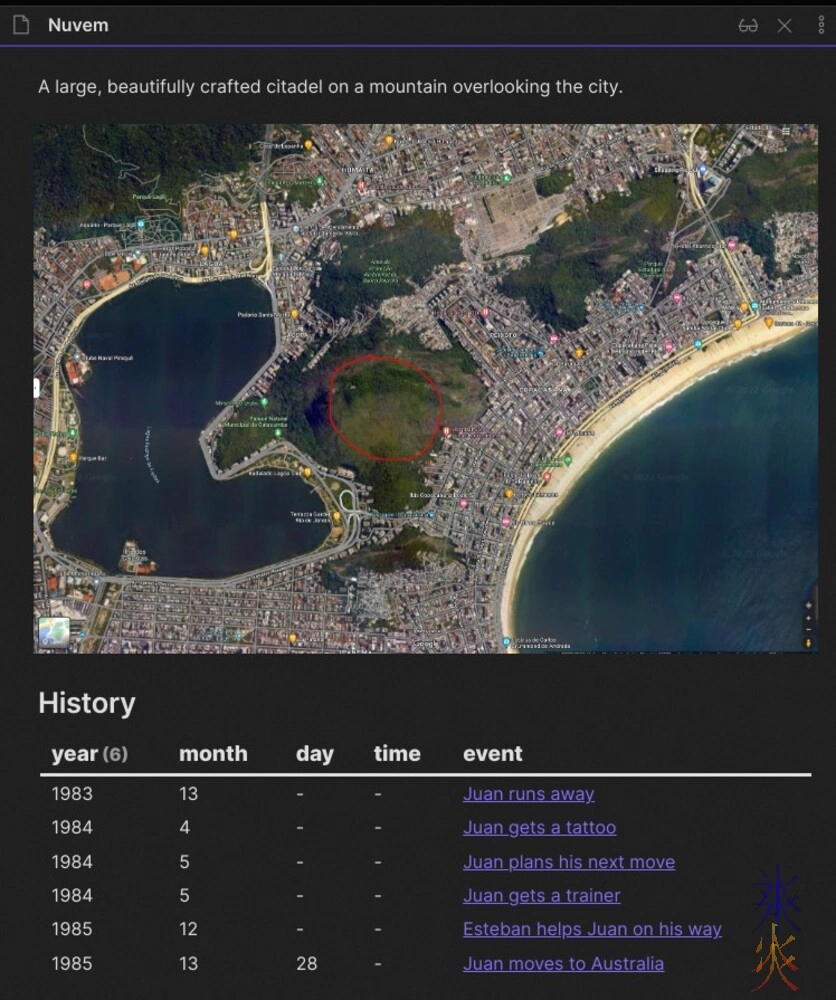Follow the 'Juan plans his next move' link
The width and height of the screenshot is (836, 1000).
point(568,862)
